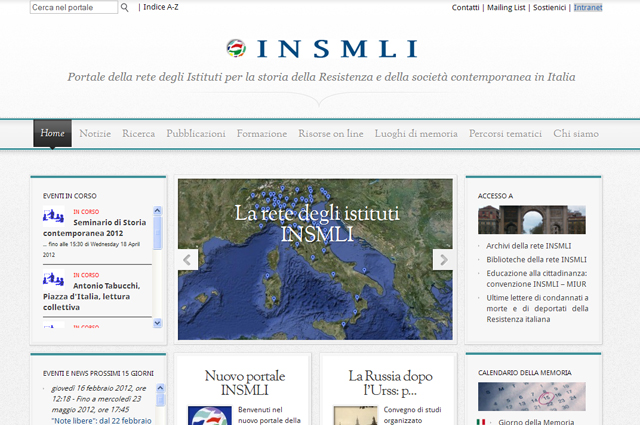Go to next slide arrow
This screenshot has width=640, height=425.
point(443,260)
